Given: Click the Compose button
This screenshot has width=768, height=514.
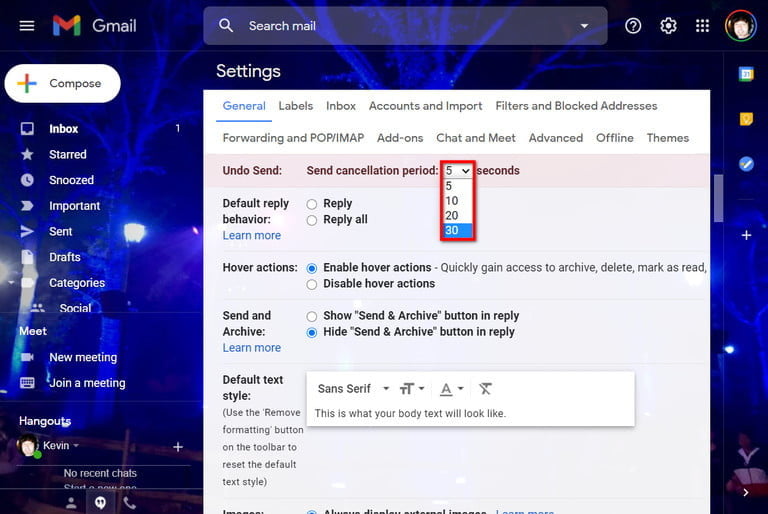Looking at the screenshot, I should 62,83.
